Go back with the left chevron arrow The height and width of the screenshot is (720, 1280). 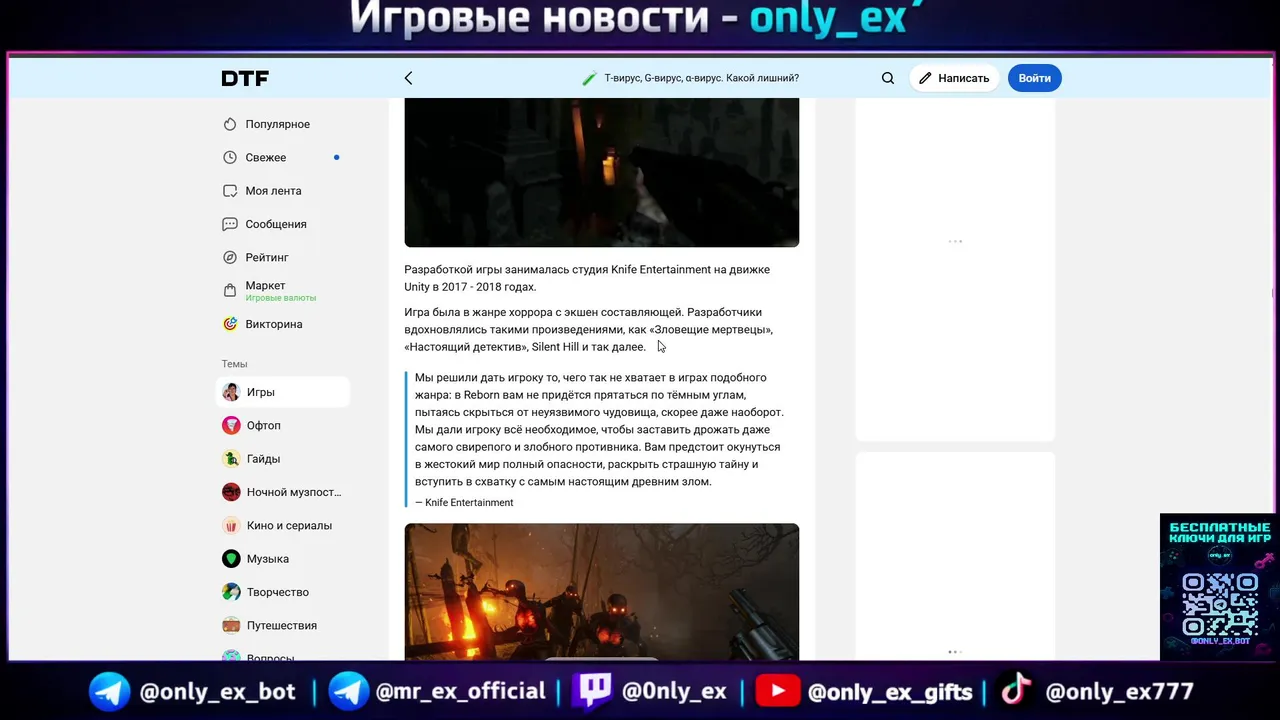tap(408, 78)
